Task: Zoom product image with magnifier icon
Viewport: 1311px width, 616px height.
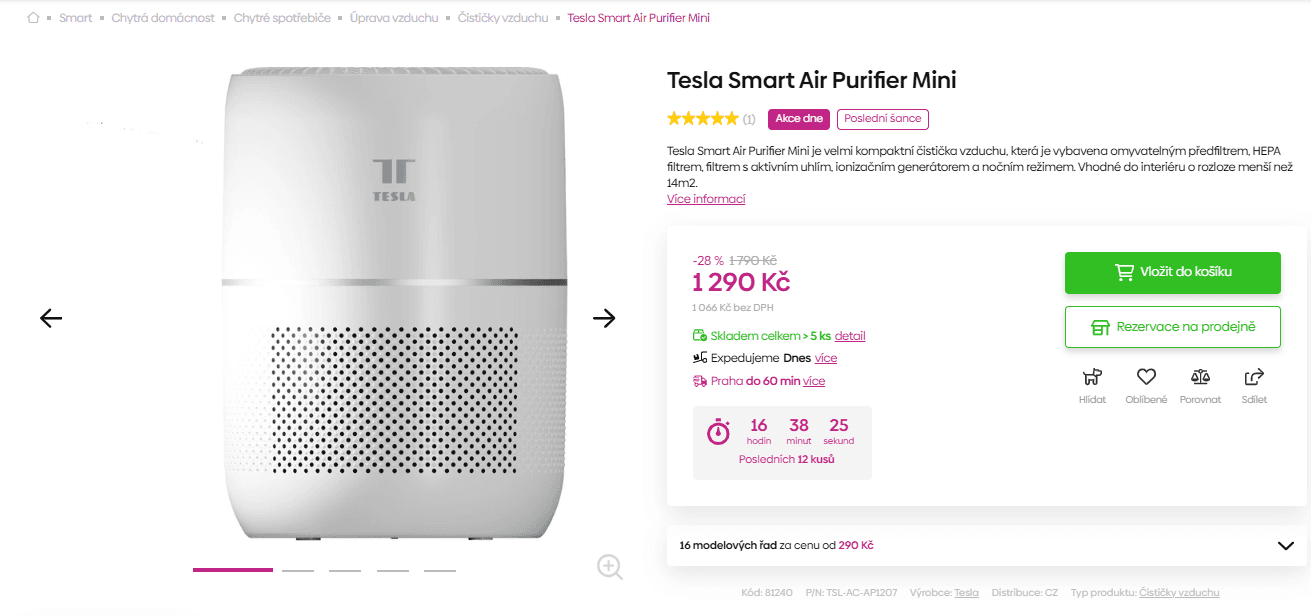Action: (610, 566)
